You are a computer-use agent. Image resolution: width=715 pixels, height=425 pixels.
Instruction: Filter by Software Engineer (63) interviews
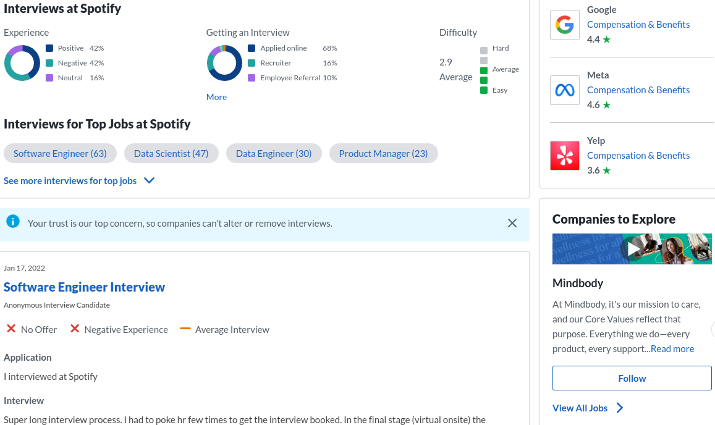[60, 154]
